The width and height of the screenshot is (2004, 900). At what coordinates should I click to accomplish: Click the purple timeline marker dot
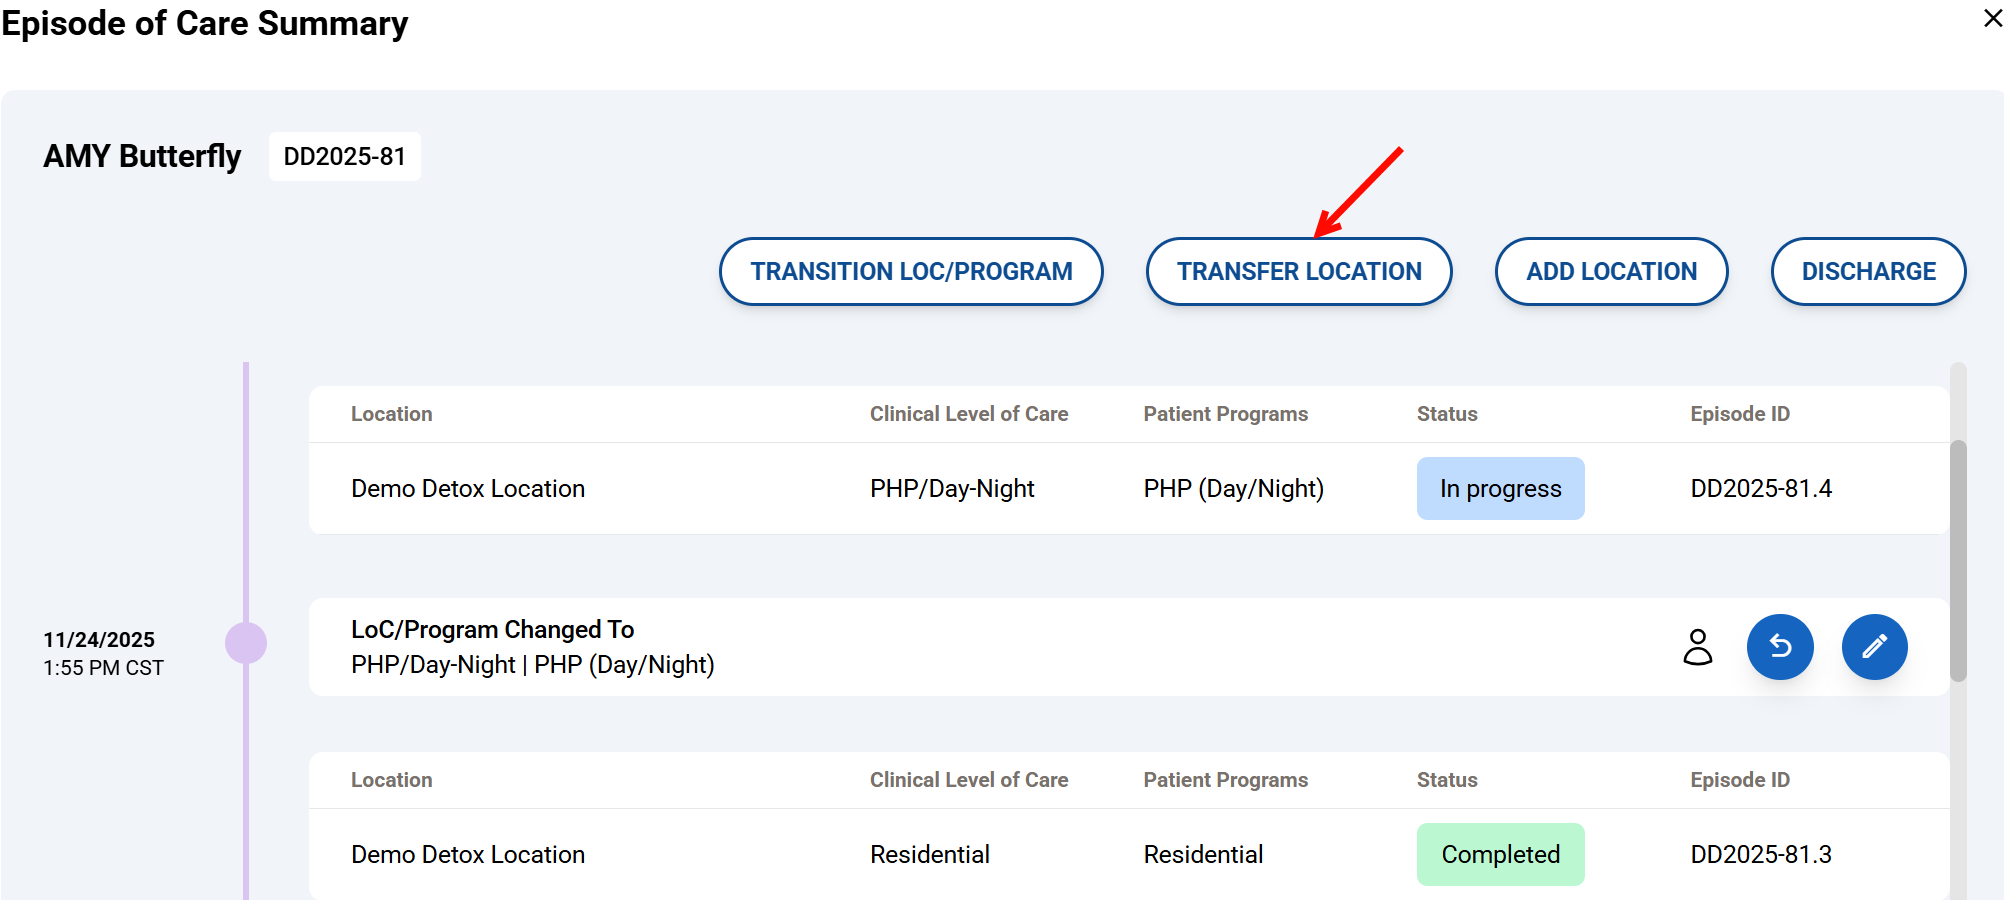pyautogui.click(x=246, y=643)
